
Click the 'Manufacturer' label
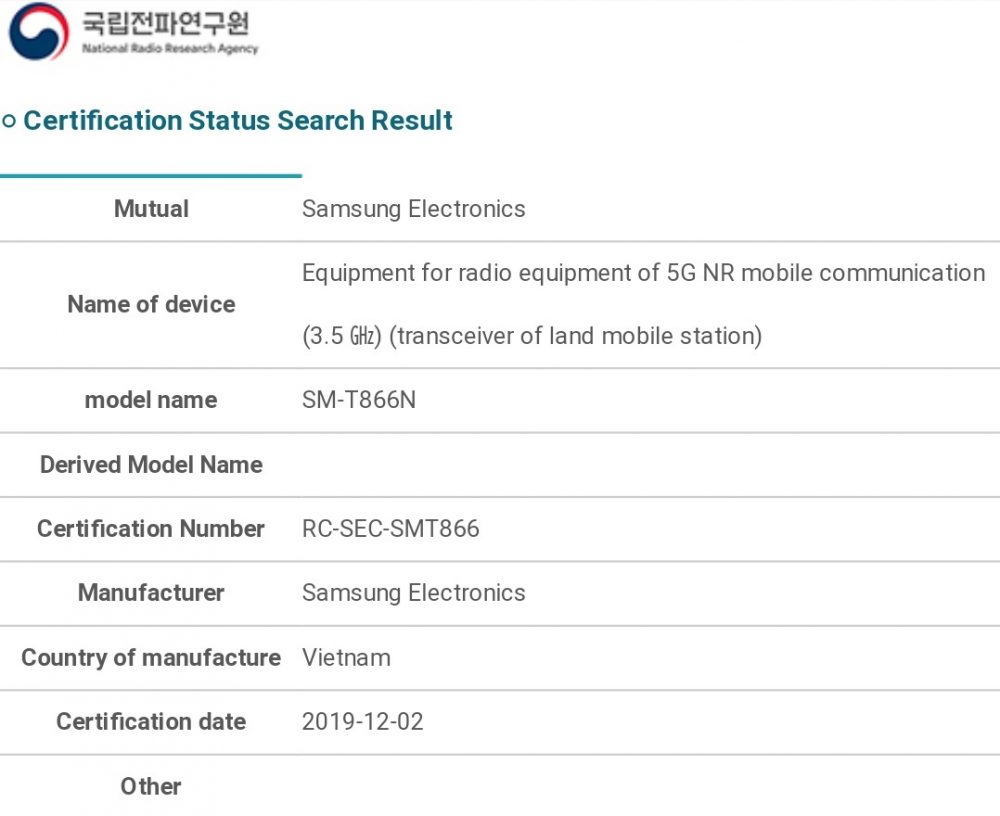click(151, 593)
